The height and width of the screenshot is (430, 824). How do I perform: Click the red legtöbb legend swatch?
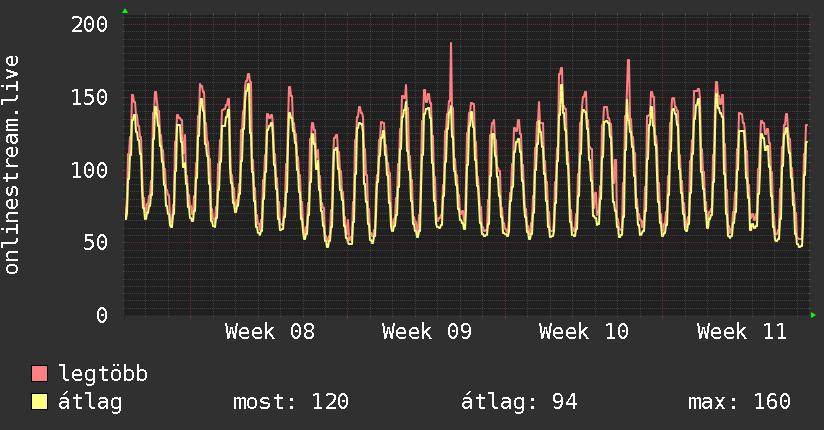pos(40,374)
